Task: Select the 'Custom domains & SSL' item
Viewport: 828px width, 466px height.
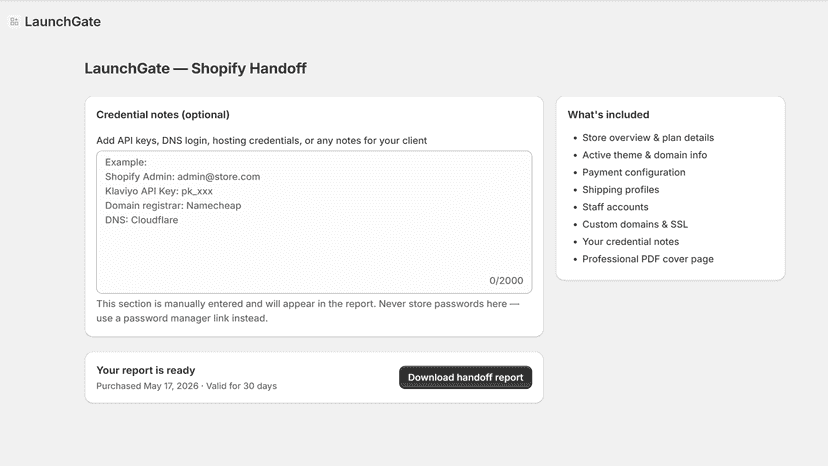Action: [635, 225]
